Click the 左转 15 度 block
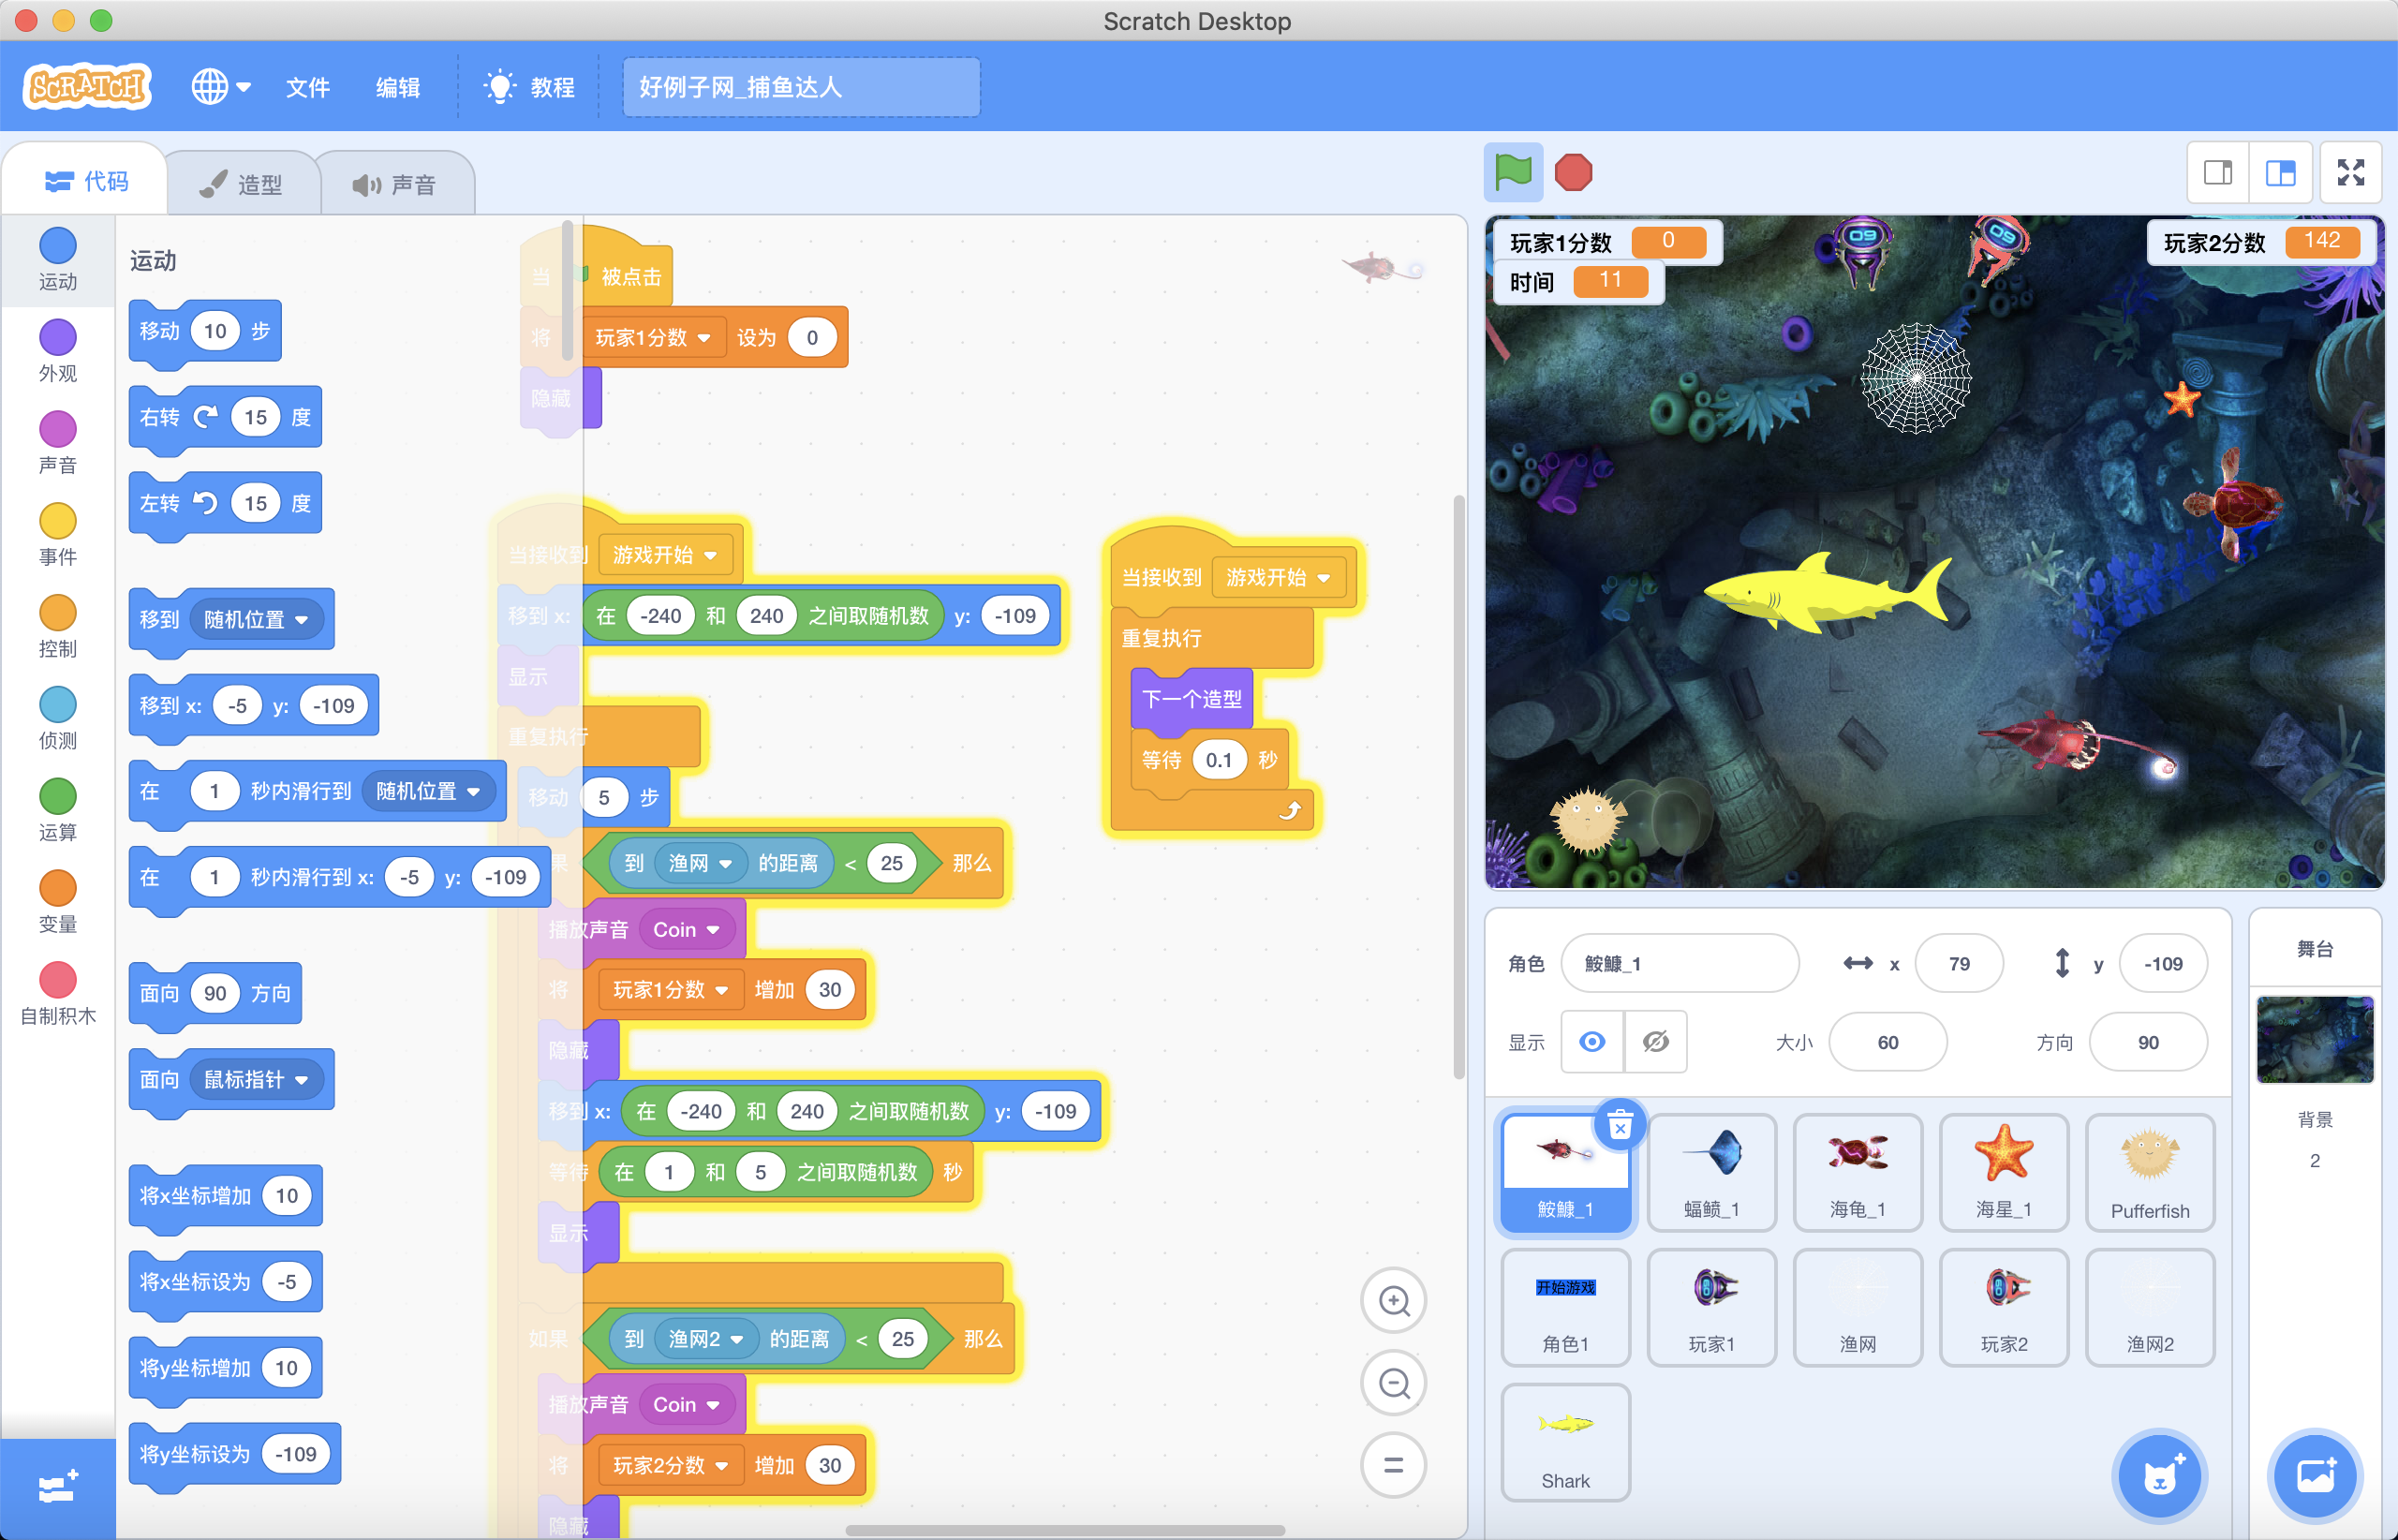Screen dimensions: 2398x1540 [225, 504]
